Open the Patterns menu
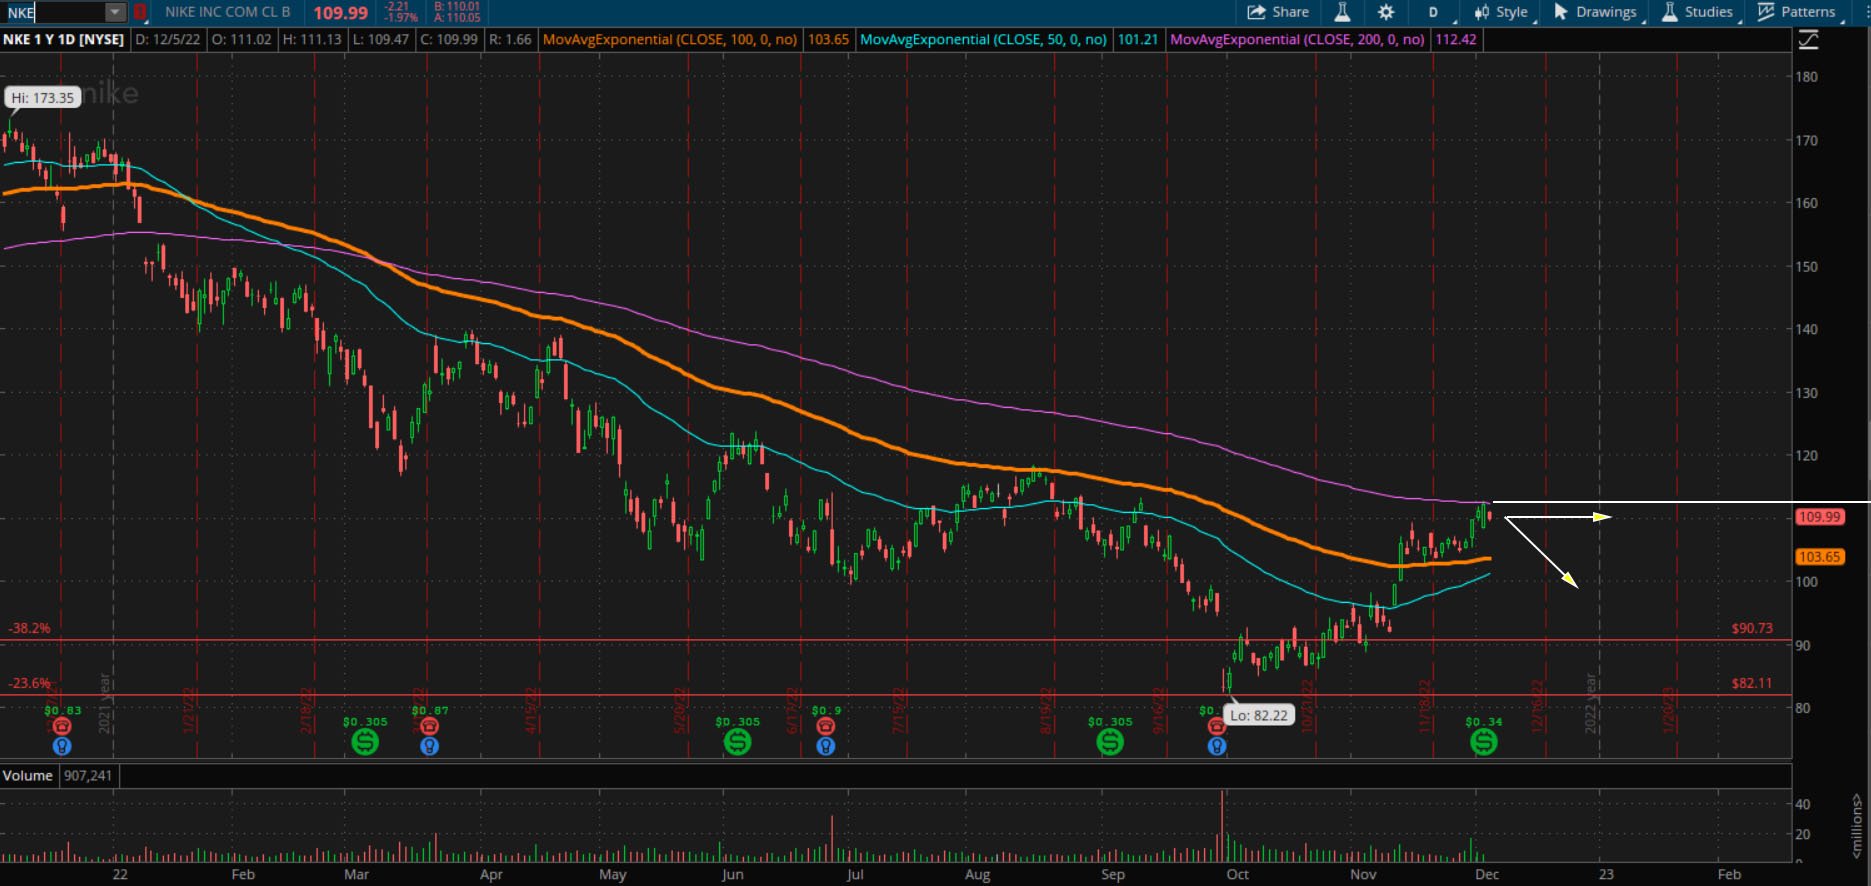This screenshot has width=1871, height=886. point(1798,12)
